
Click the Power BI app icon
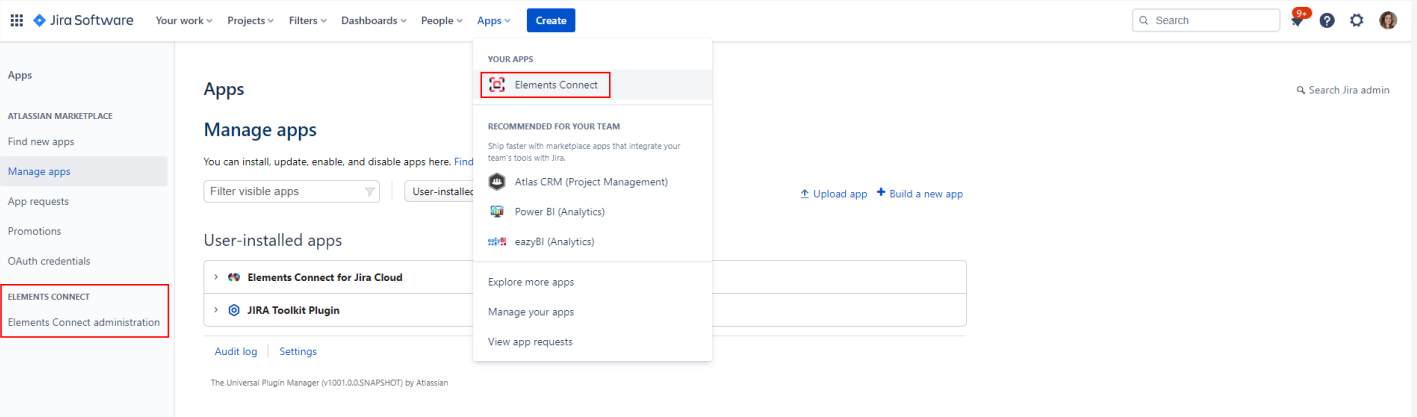496,212
